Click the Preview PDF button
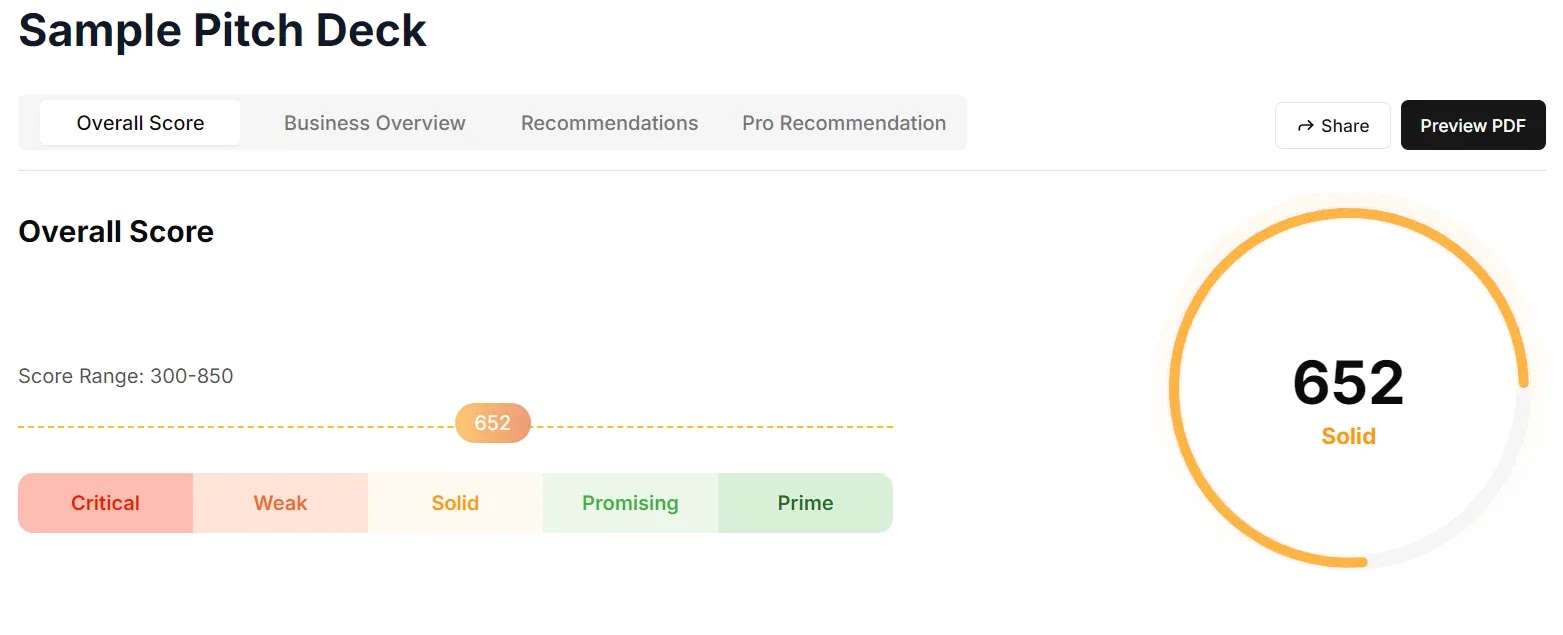The image size is (1563, 635). coord(1472,126)
